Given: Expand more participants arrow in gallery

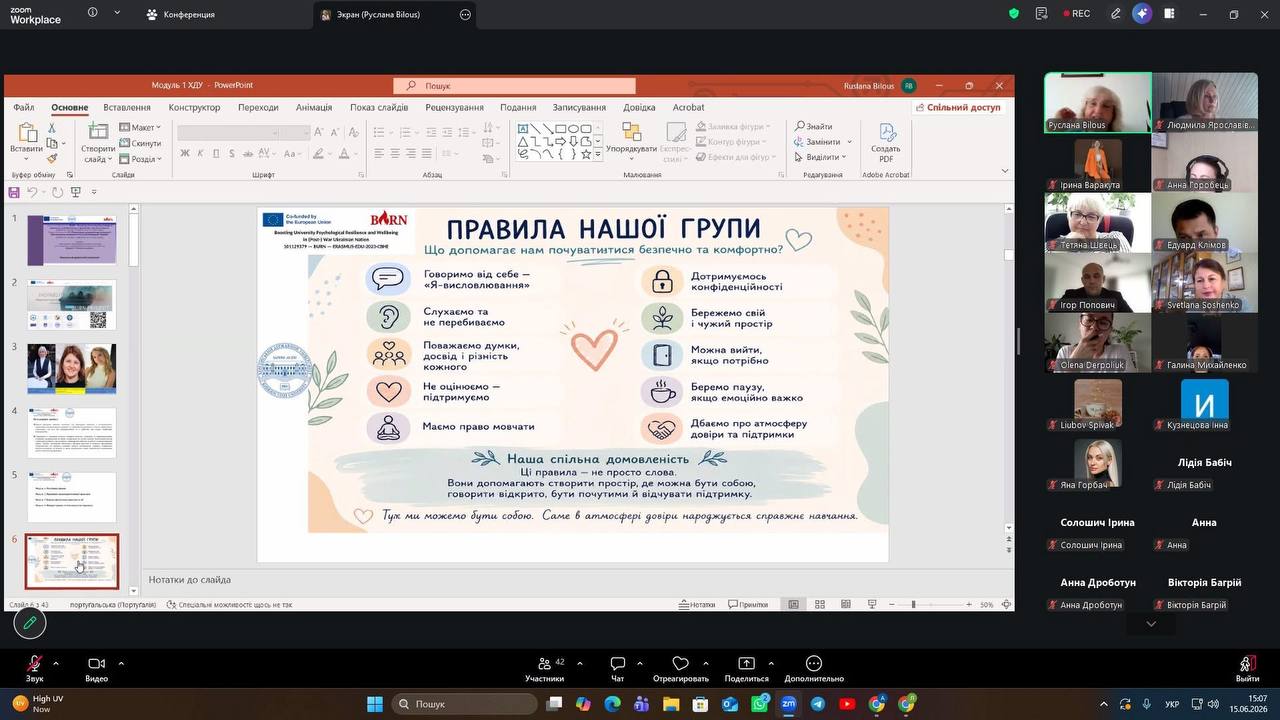Looking at the screenshot, I should pos(1151,623).
